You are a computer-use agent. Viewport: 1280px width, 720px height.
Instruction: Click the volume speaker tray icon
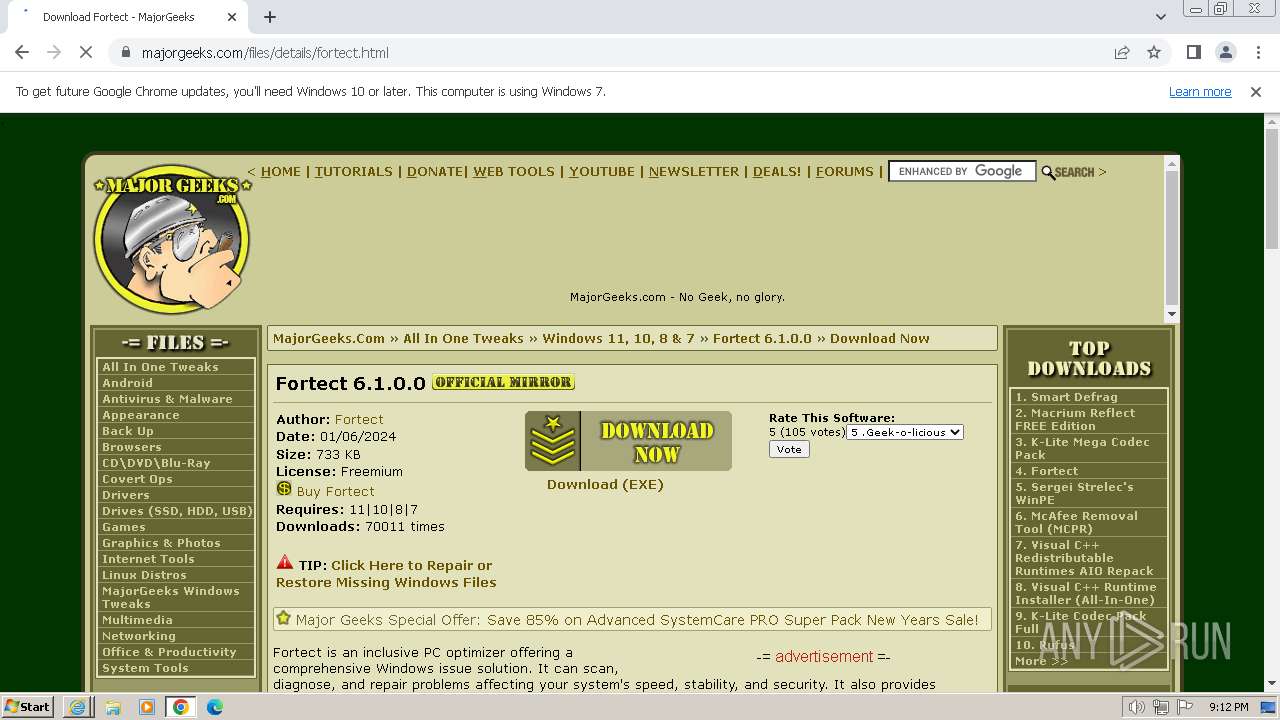pyautogui.click(x=1137, y=707)
